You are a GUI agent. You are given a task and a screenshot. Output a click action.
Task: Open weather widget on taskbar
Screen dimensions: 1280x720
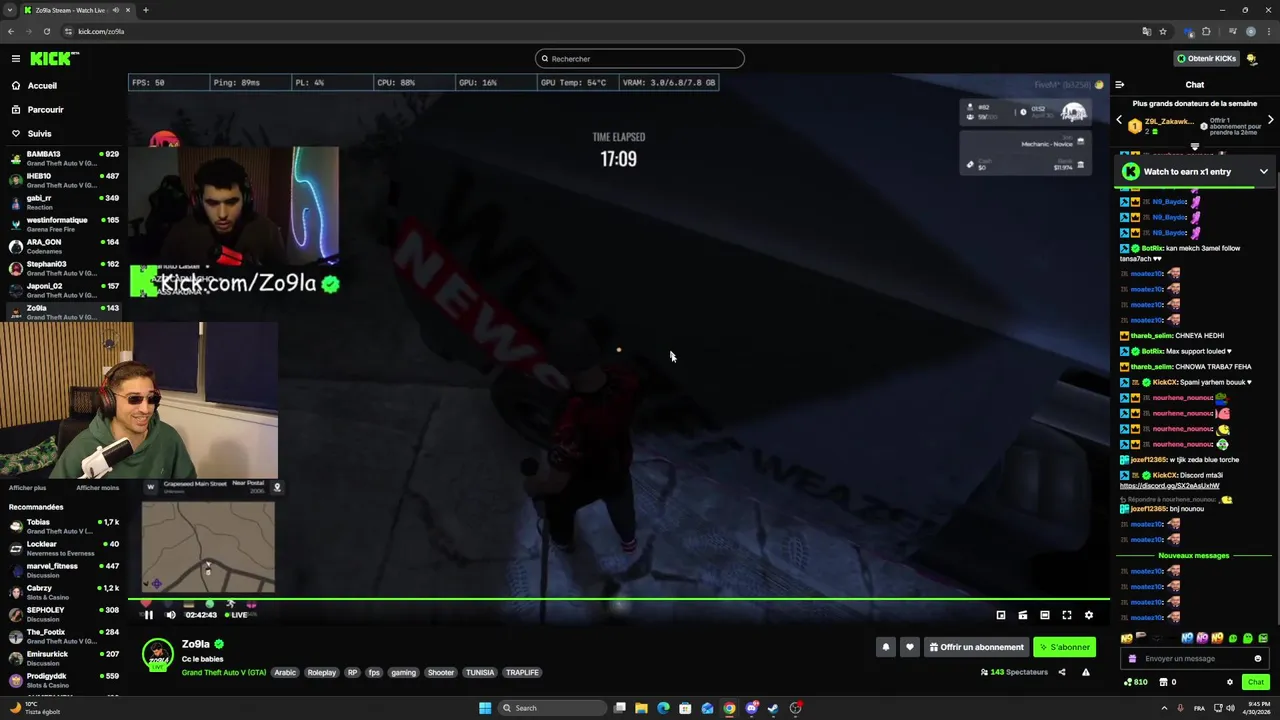point(36,708)
